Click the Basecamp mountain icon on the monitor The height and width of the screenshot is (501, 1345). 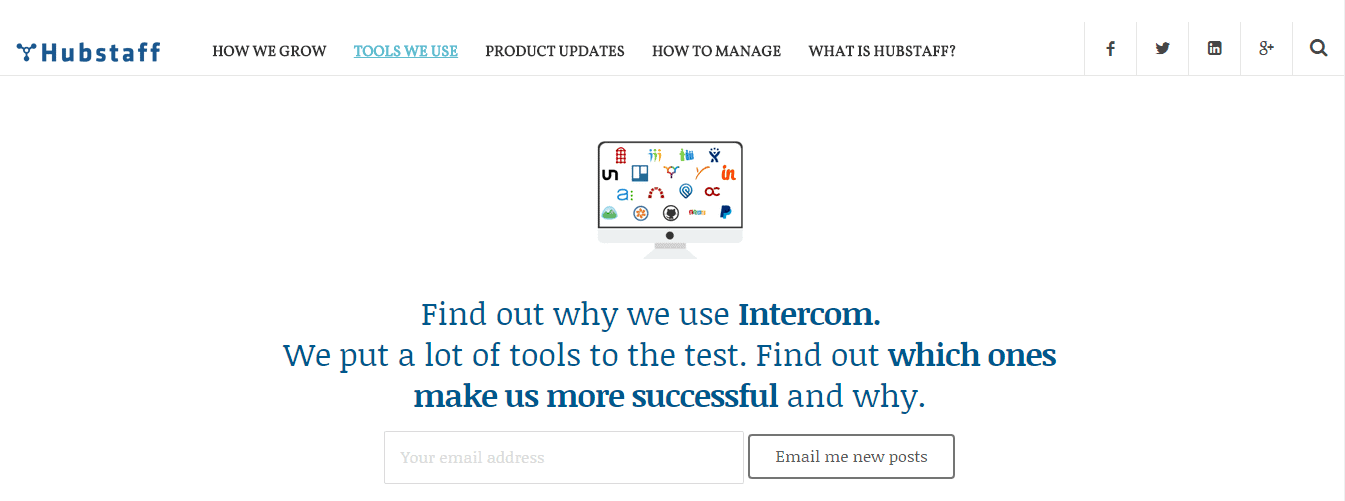click(609, 213)
